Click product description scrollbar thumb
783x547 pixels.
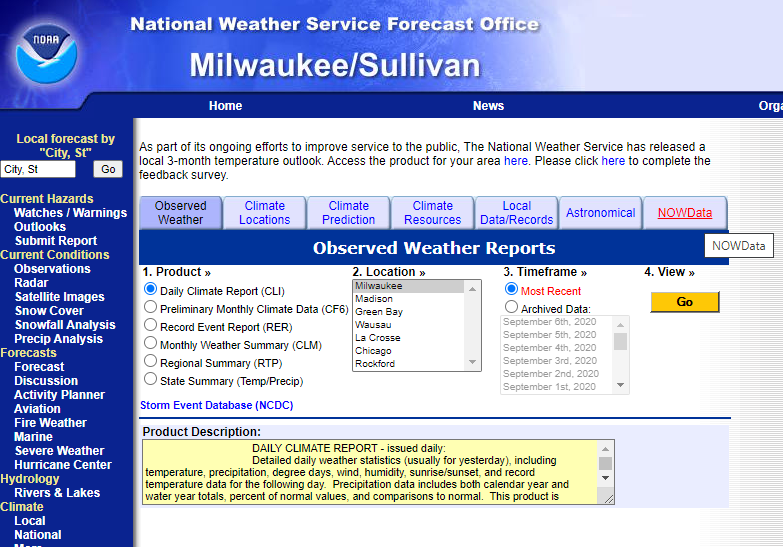[x=605, y=464]
